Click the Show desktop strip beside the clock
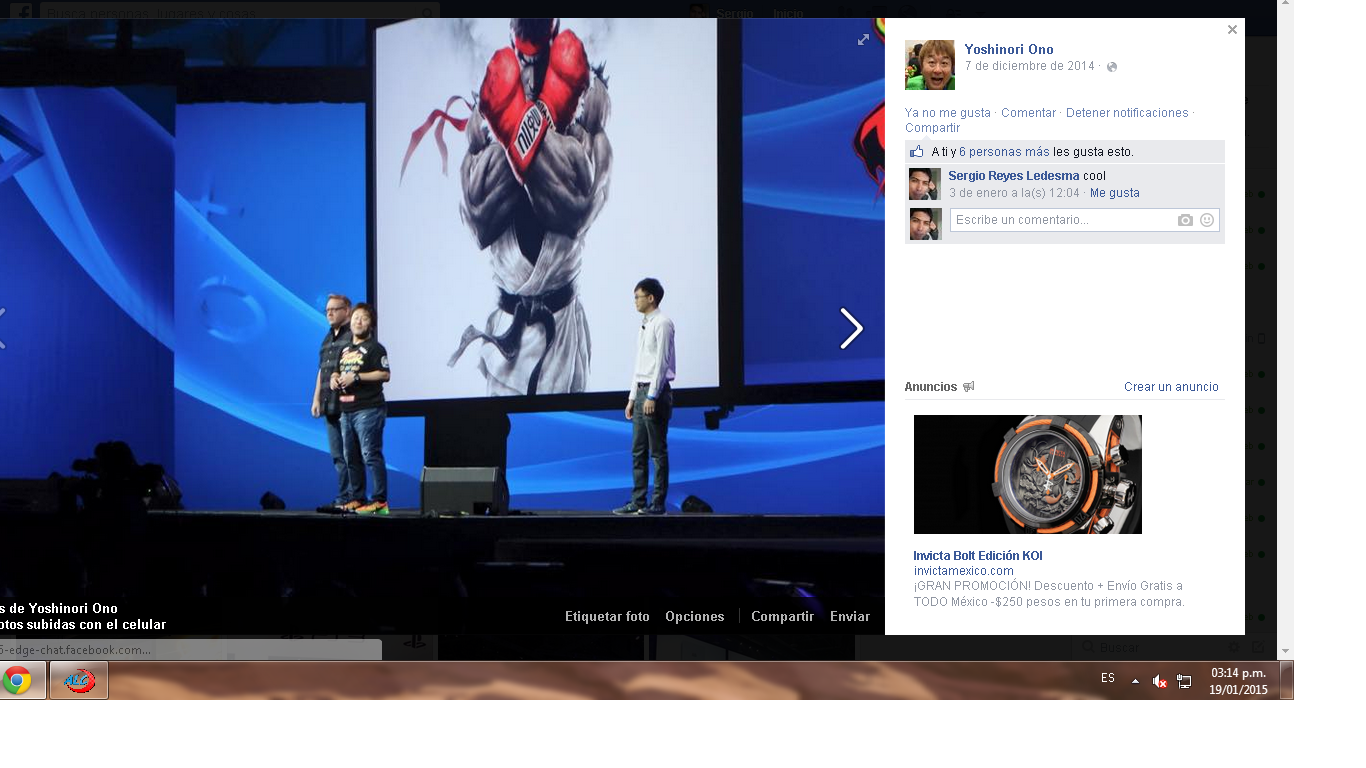This screenshot has height=768, width=1366. coord(1287,681)
